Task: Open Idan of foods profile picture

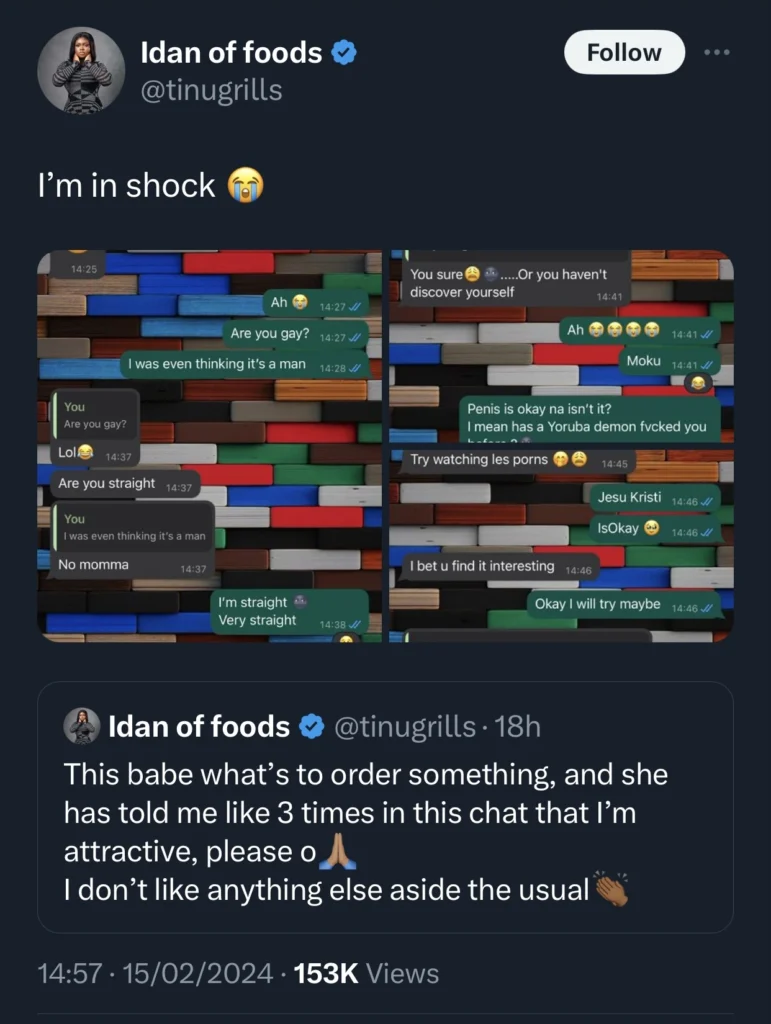Action: coord(81,70)
